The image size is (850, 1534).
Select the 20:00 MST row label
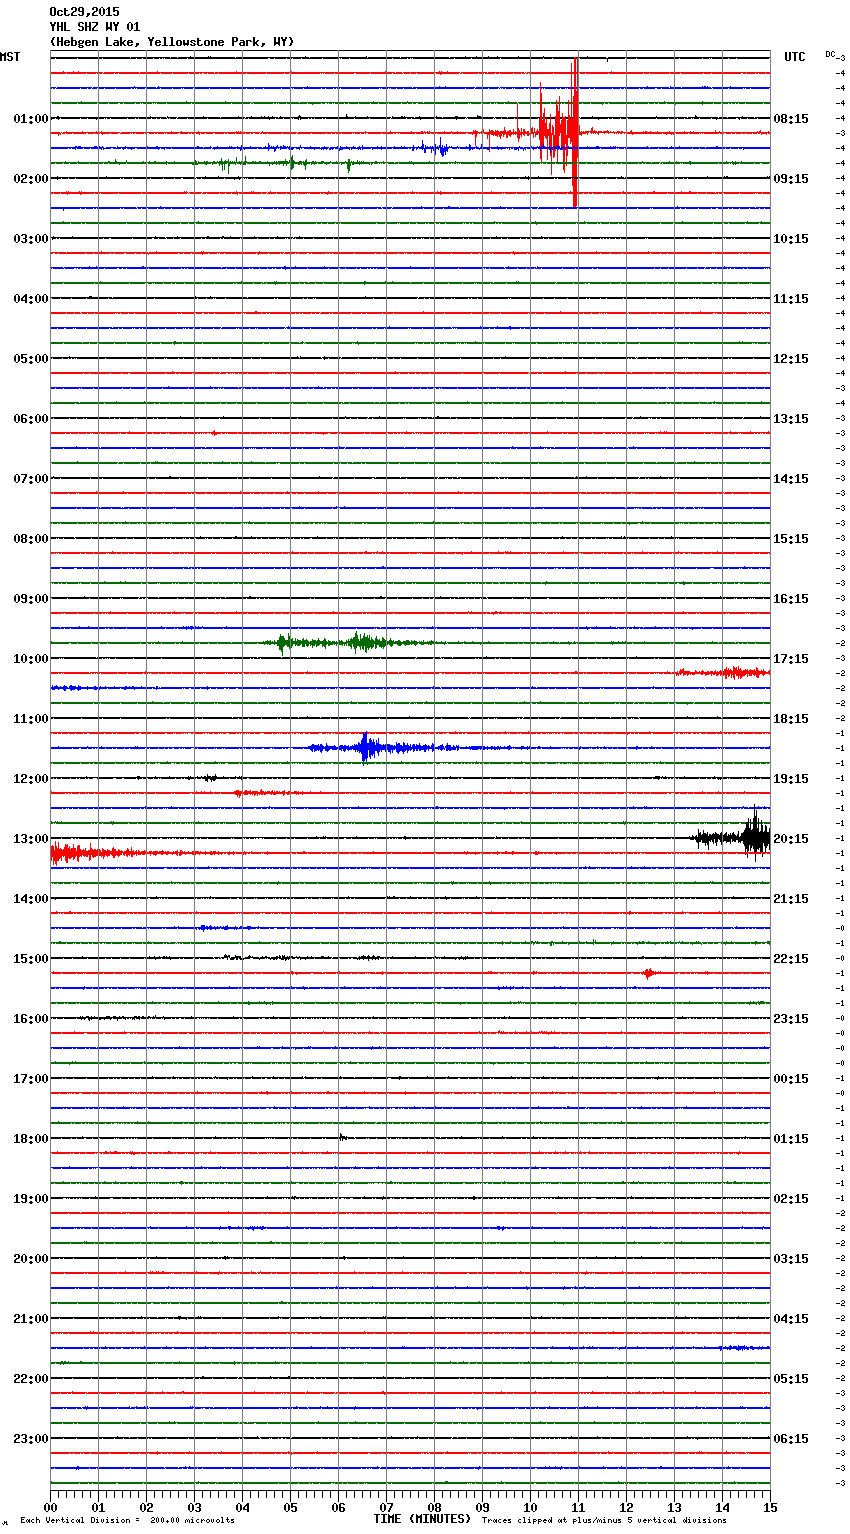[30, 1258]
